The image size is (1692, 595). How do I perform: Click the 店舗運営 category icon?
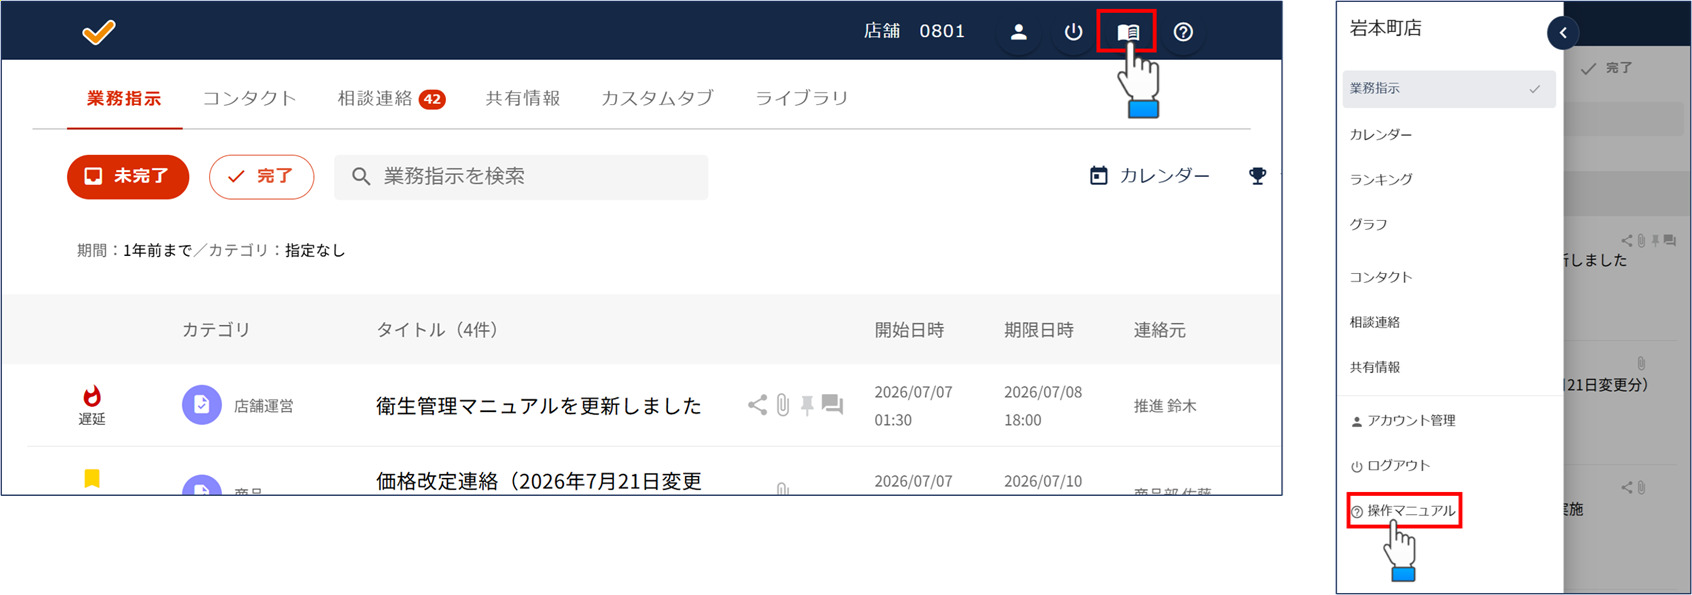[x=201, y=405]
